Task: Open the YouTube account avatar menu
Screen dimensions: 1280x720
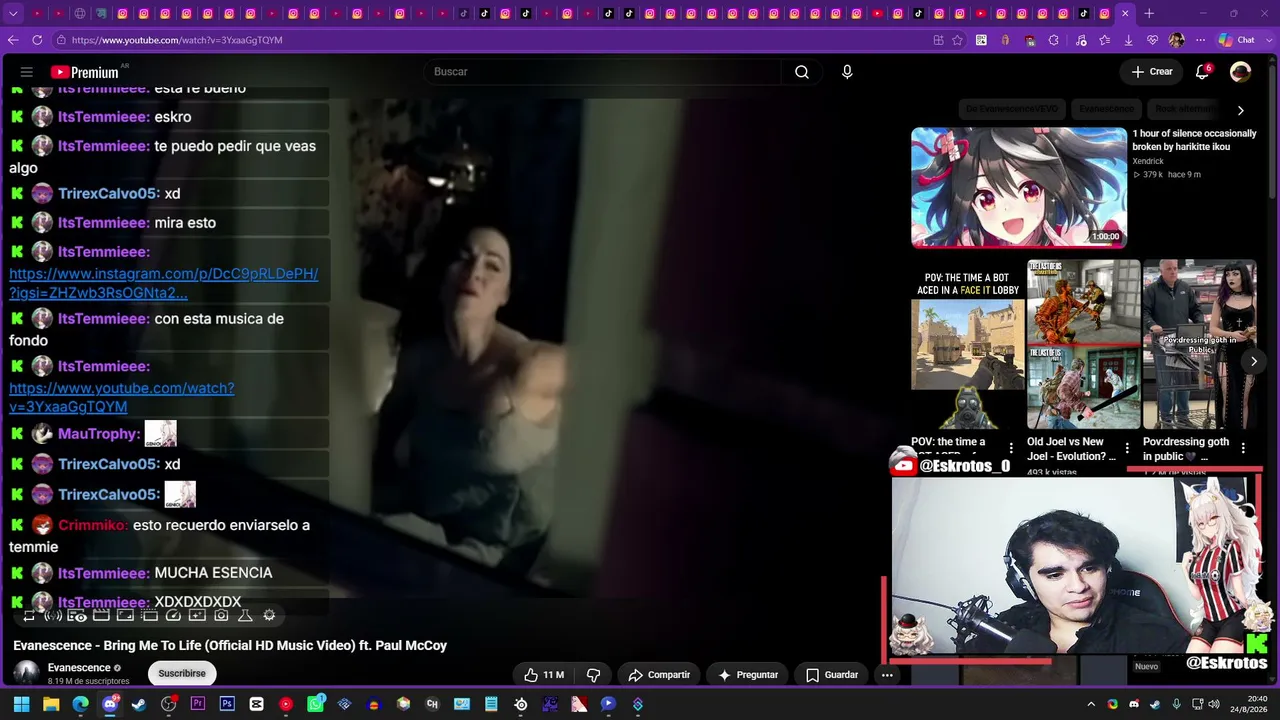Action: [1240, 72]
